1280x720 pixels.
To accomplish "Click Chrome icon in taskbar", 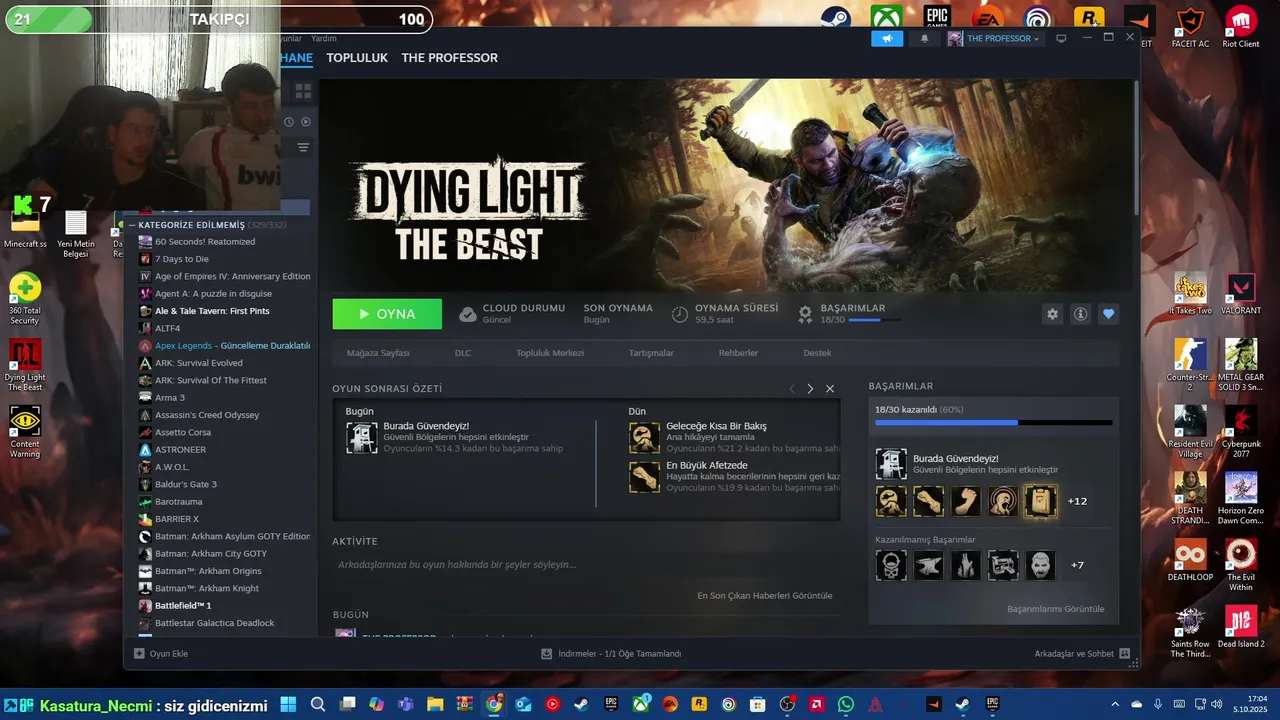I will (494, 705).
